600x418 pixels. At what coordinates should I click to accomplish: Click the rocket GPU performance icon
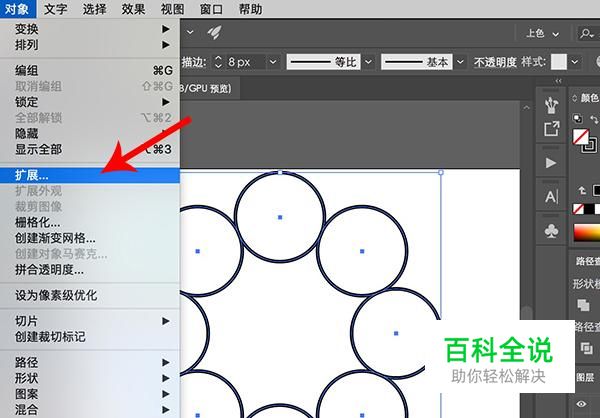point(214,33)
